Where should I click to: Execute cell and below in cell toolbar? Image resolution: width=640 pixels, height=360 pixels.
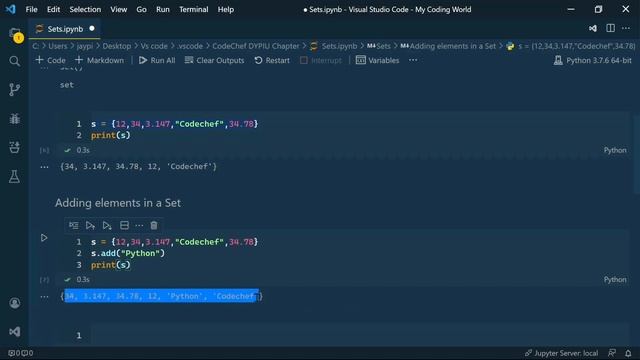pyautogui.click(x=107, y=225)
